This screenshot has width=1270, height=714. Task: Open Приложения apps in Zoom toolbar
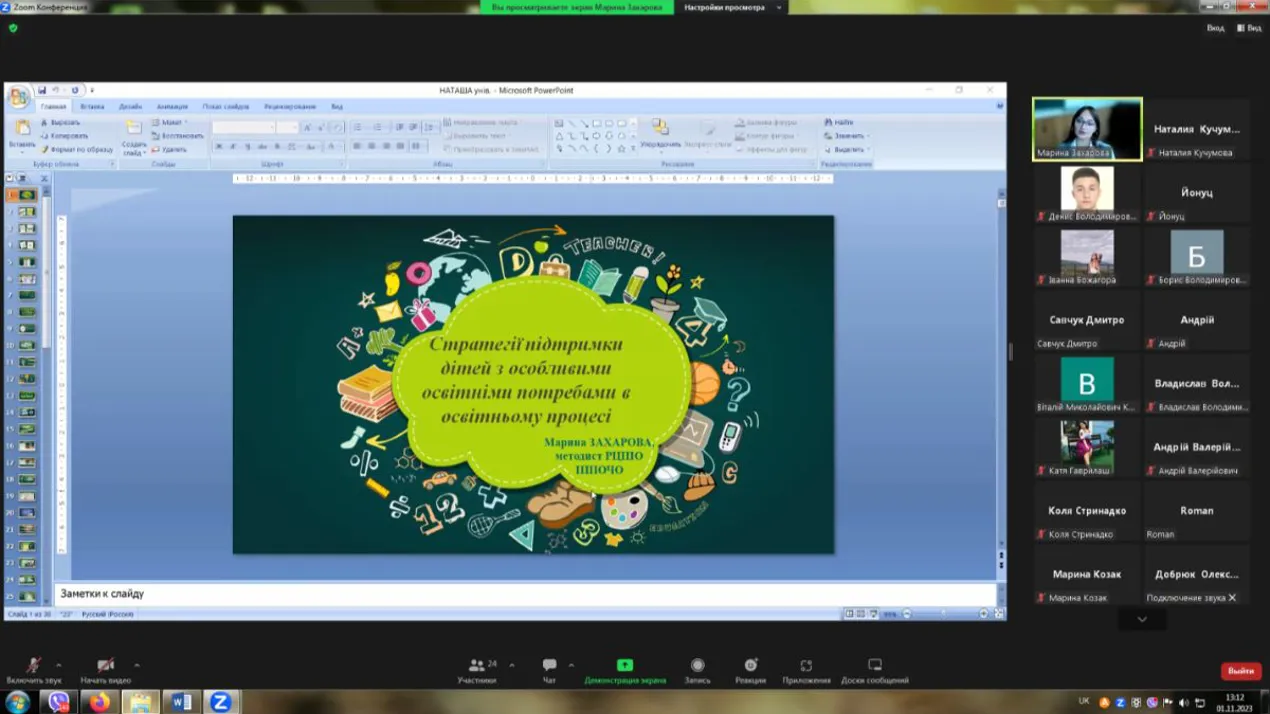click(806, 670)
